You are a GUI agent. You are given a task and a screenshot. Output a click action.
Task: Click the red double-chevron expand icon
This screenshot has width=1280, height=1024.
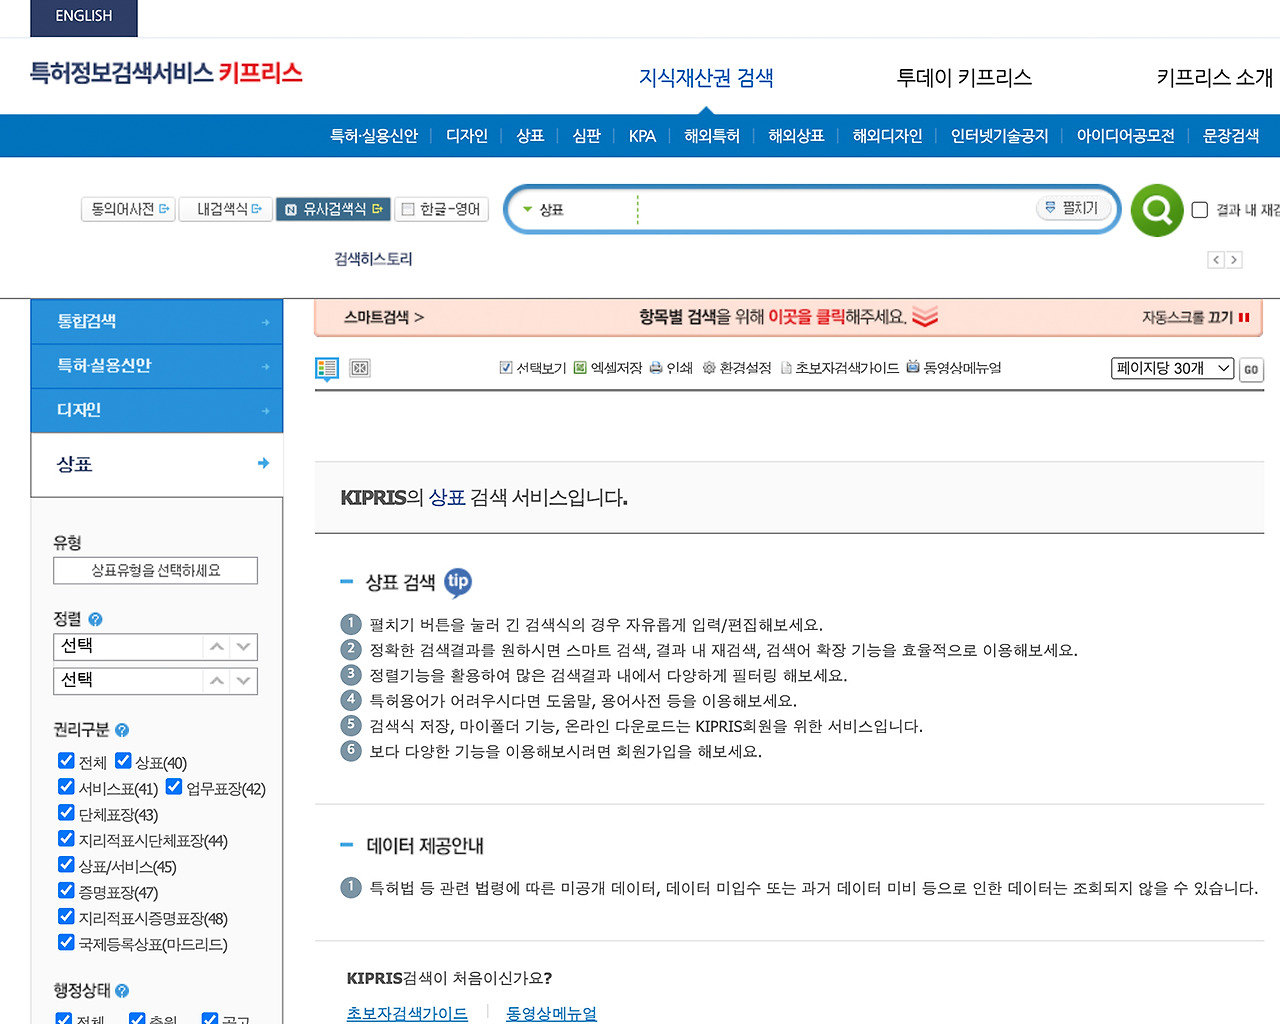coord(925,317)
